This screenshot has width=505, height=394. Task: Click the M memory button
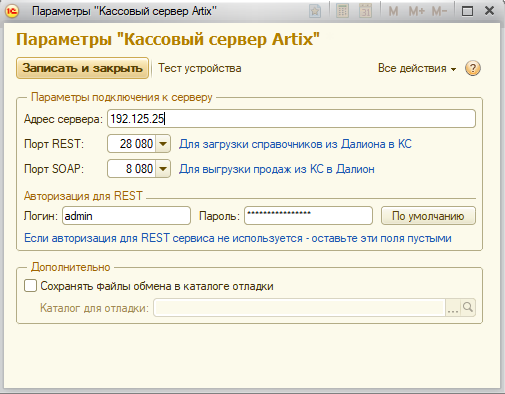point(393,11)
